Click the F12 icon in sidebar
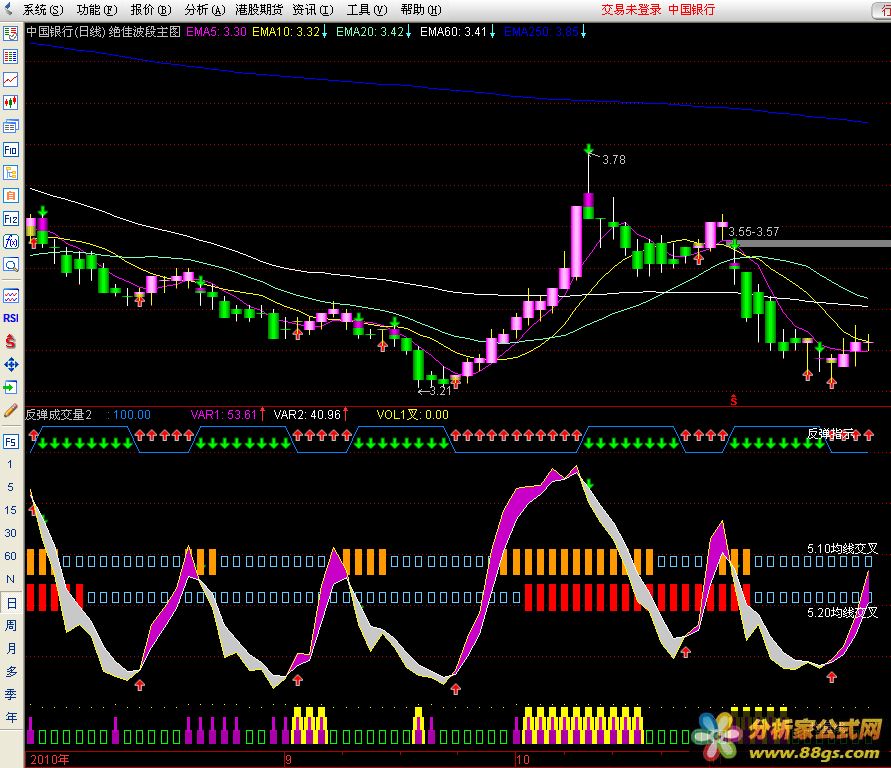The height and width of the screenshot is (768, 891). [x=10, y=219]
